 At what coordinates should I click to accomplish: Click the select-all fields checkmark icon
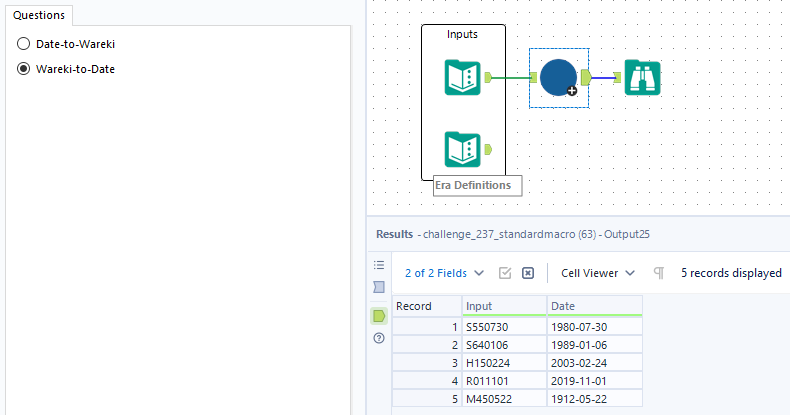pos(505,273)
